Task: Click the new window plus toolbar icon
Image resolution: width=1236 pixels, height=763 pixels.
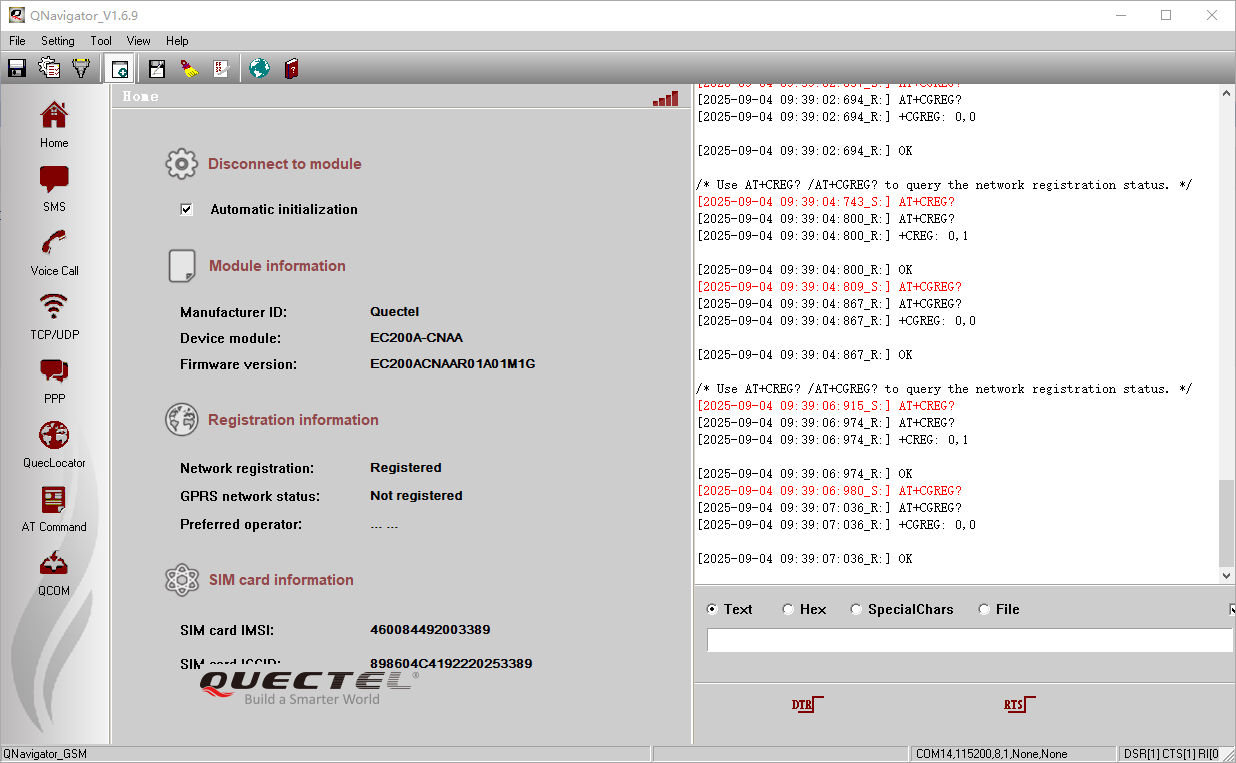Action: pyautogui.click(x=119, y=68)
